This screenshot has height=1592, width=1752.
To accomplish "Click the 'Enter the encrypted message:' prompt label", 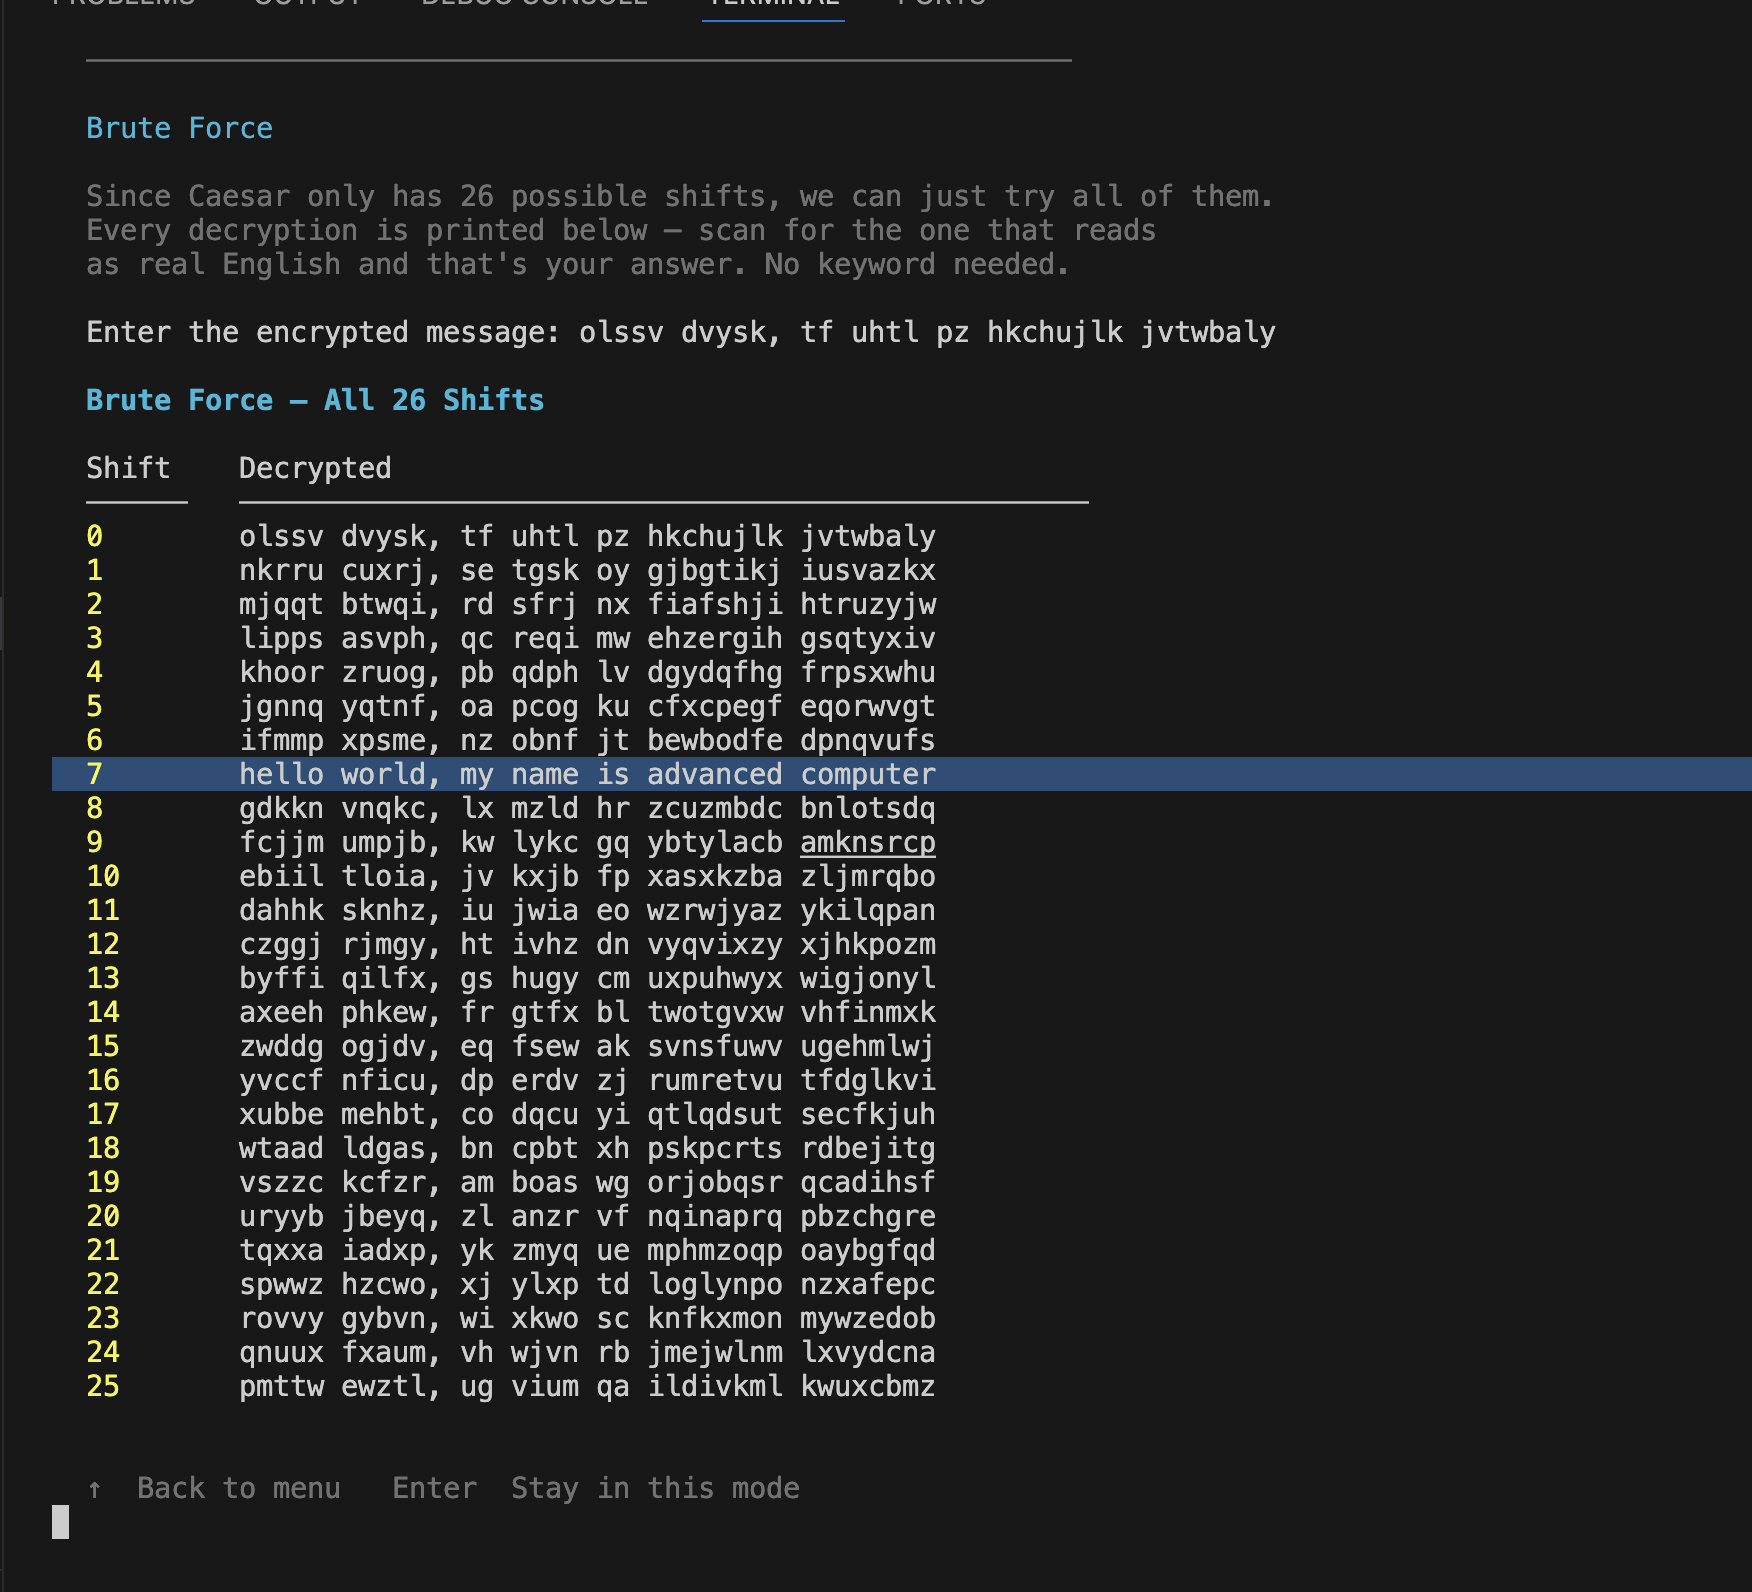I will (x=323, y=332).
